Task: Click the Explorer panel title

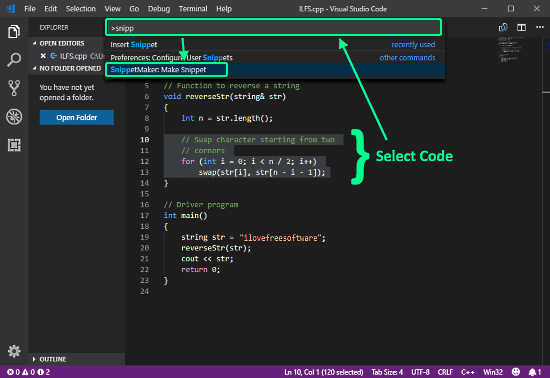Action: tap(54, 27)
